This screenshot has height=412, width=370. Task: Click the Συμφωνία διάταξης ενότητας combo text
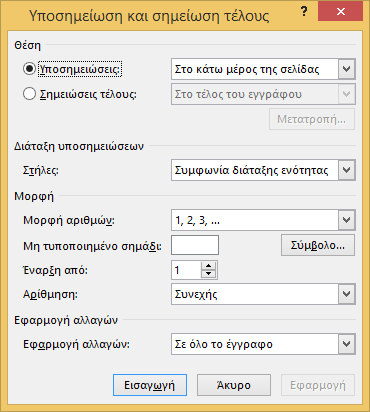coord(252,170)
